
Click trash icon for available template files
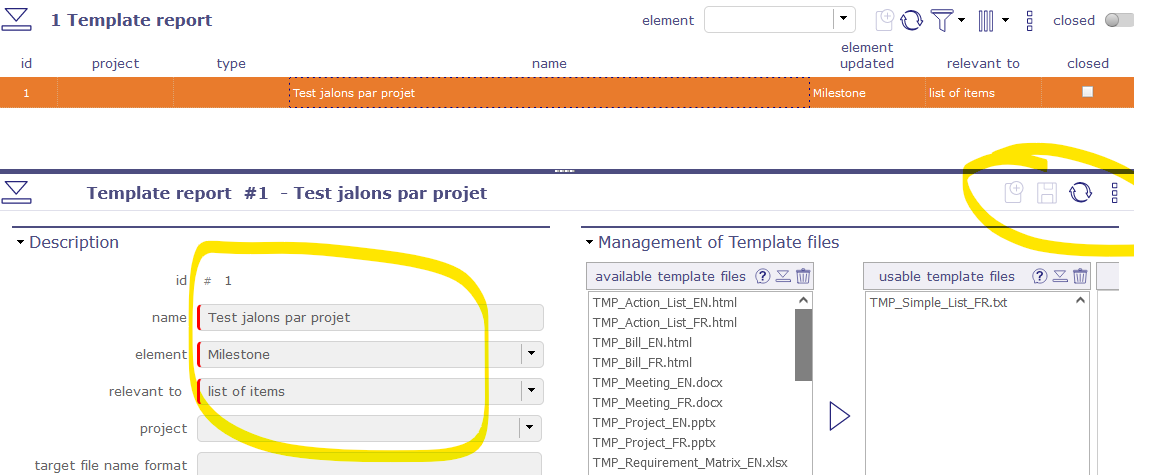803,277
